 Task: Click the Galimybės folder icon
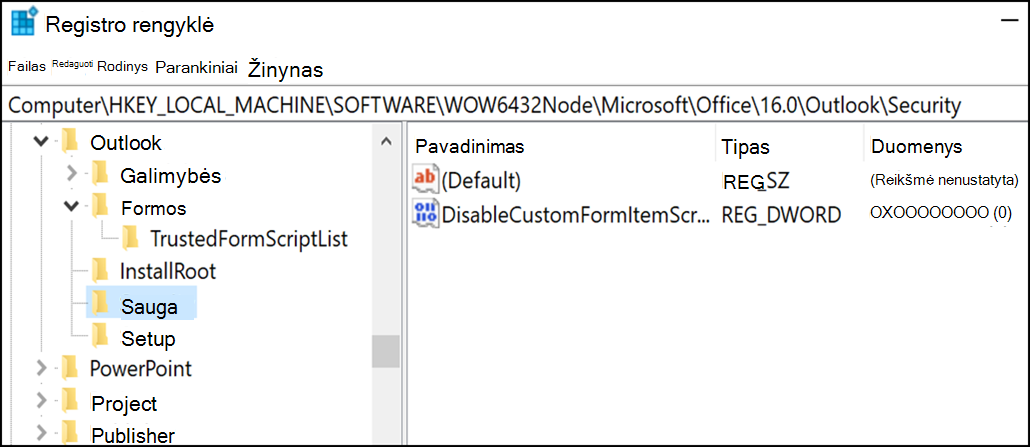coord(99,174)
